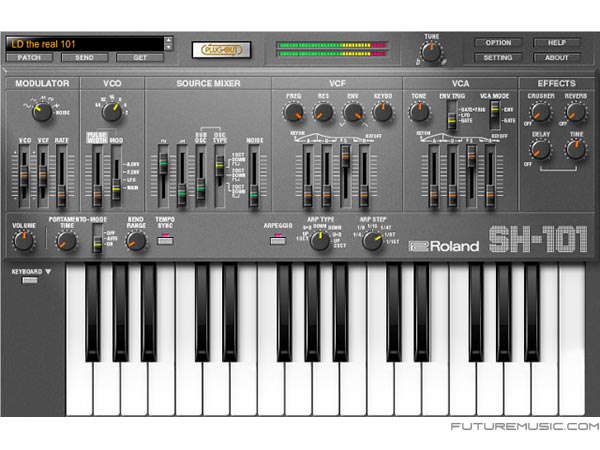Image resolution: width=600 pixels, height=450 pixels.
Task: Click the NOISE level slider
Action: [x=254, y=177]
